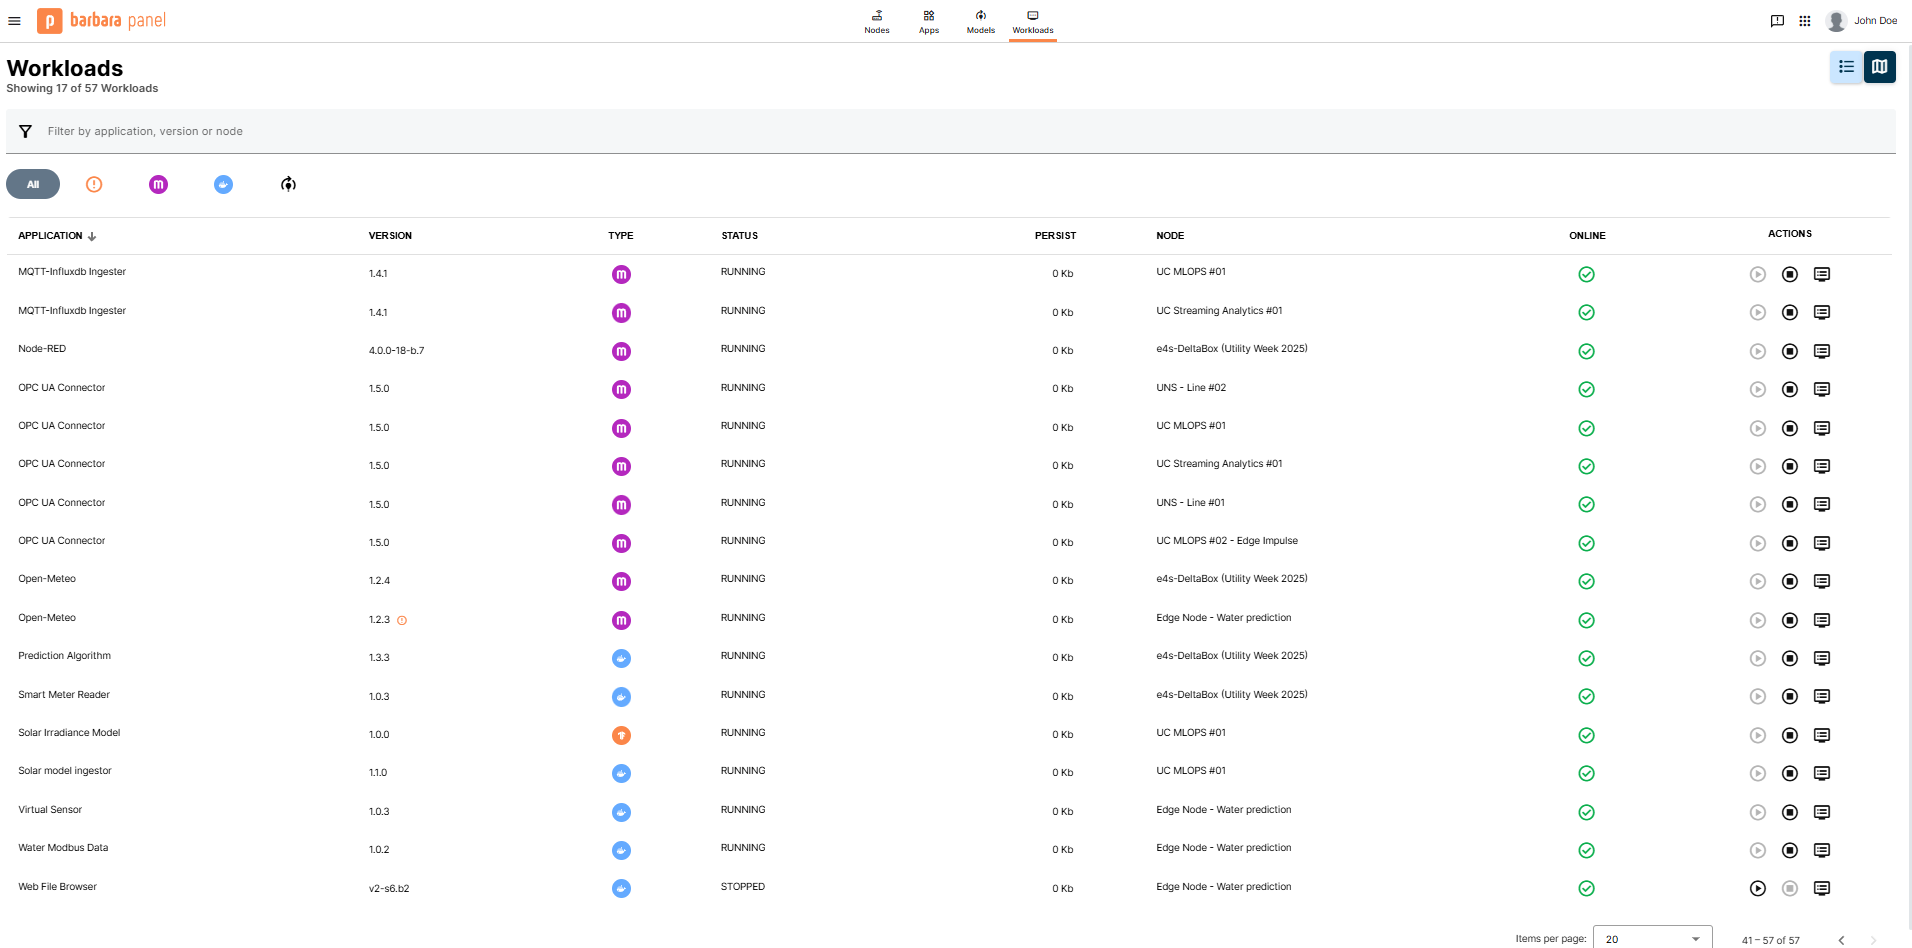The height and width of the screenshot is (948, 1912).
Task: Switch to map view
Action: (1879, 67)
